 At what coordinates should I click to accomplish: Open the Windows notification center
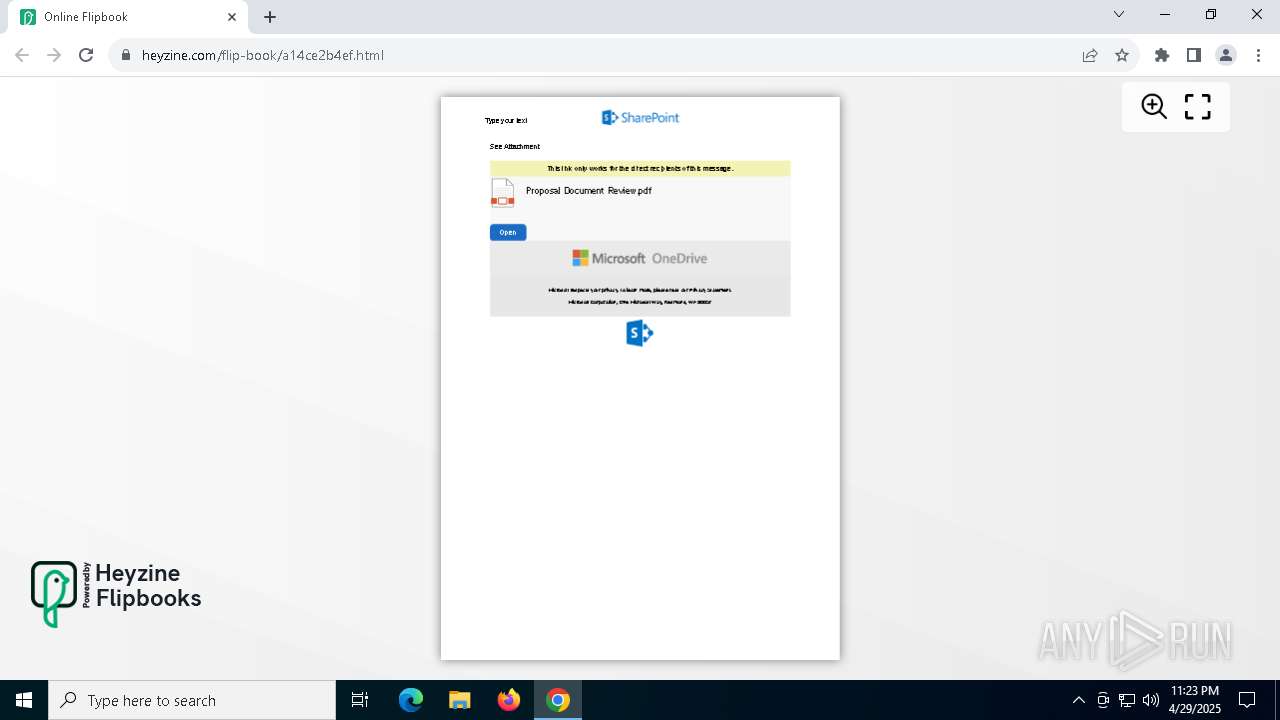coord(1247,700)
